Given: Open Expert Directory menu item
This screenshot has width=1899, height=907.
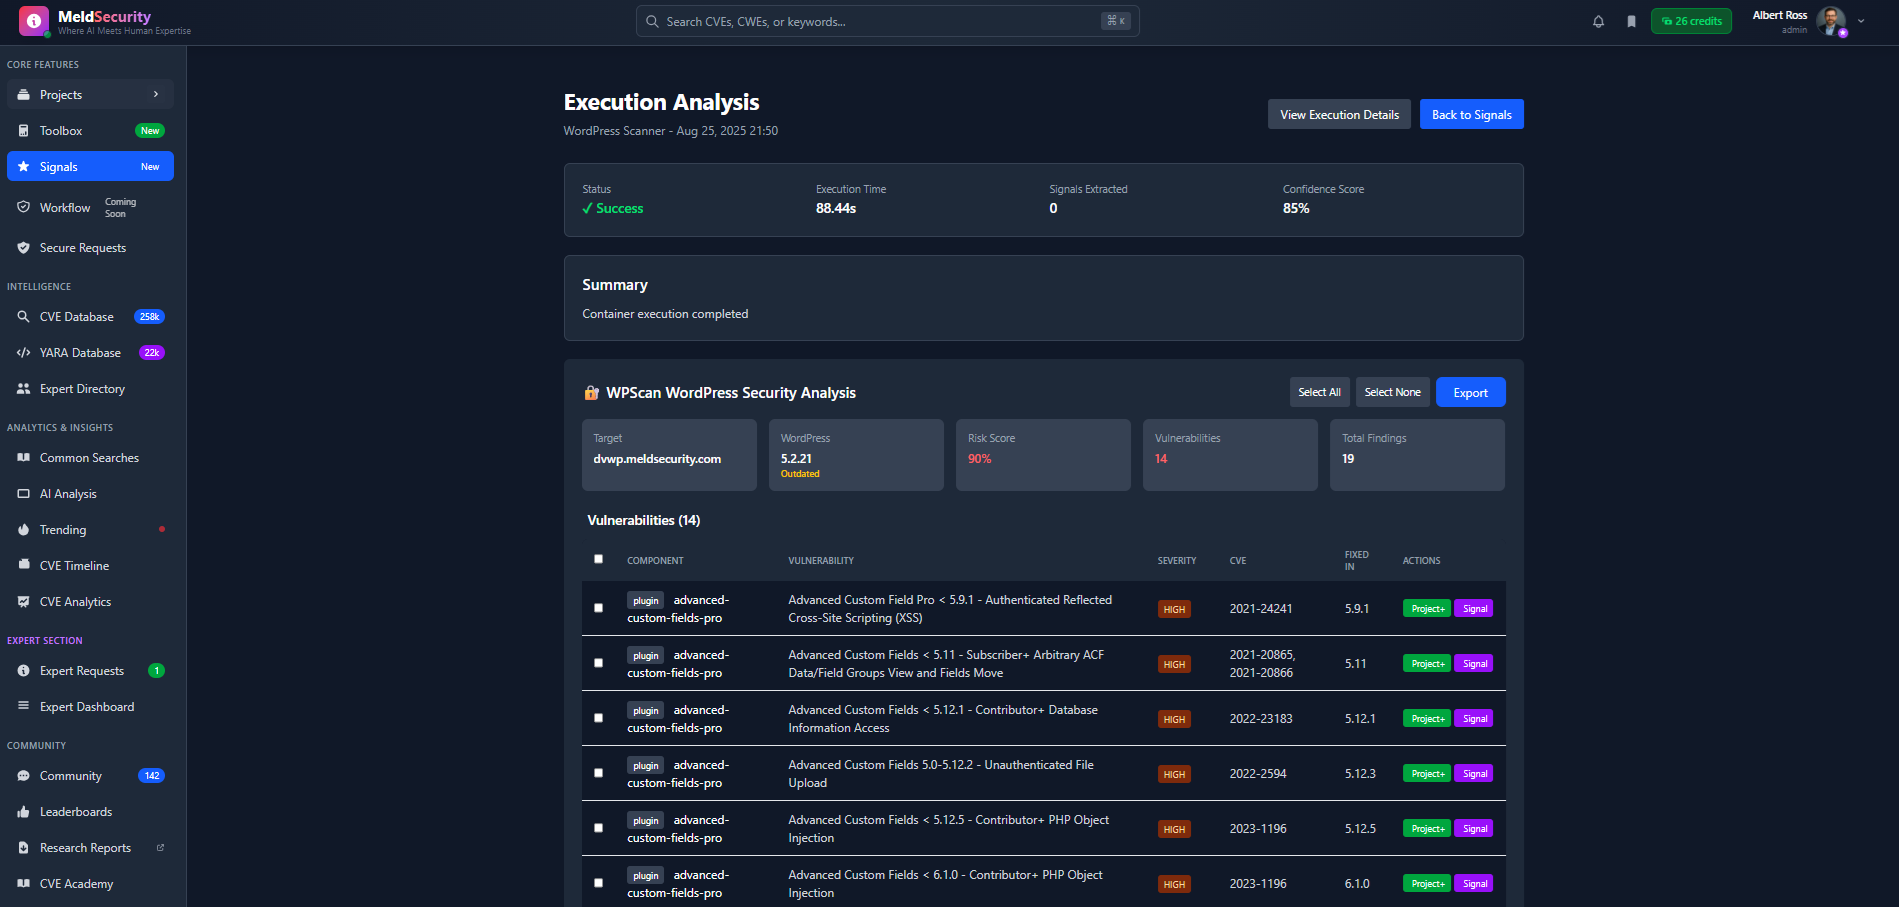Looking at the screenshot, I should 90,389.
